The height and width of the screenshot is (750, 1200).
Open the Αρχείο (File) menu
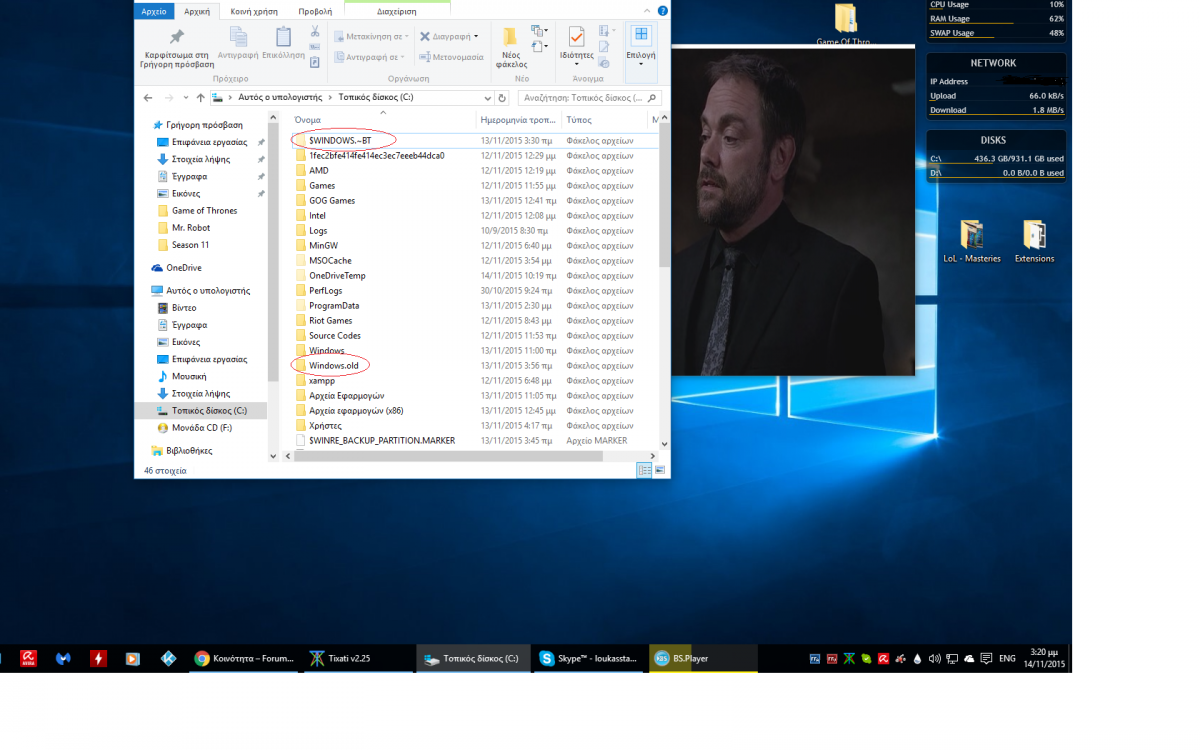(154, 11)
